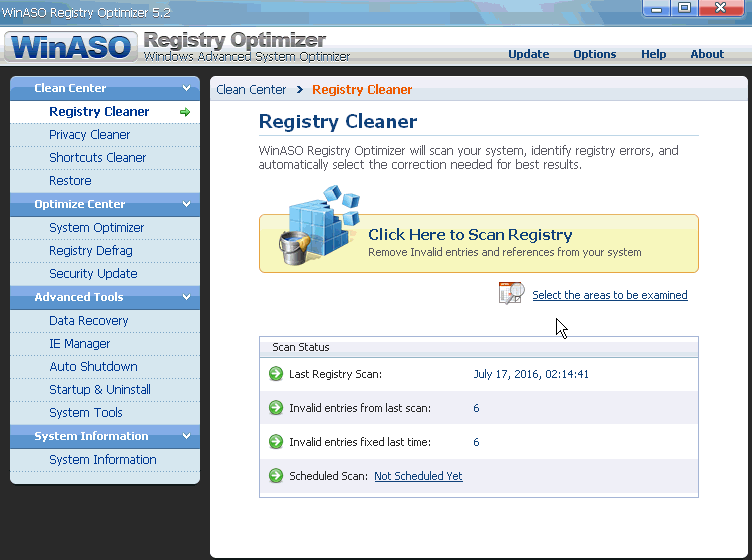Viewport: 752px width, 560px height.
Task: Collapse the Clean Center section
Action: tap(186, 88)
